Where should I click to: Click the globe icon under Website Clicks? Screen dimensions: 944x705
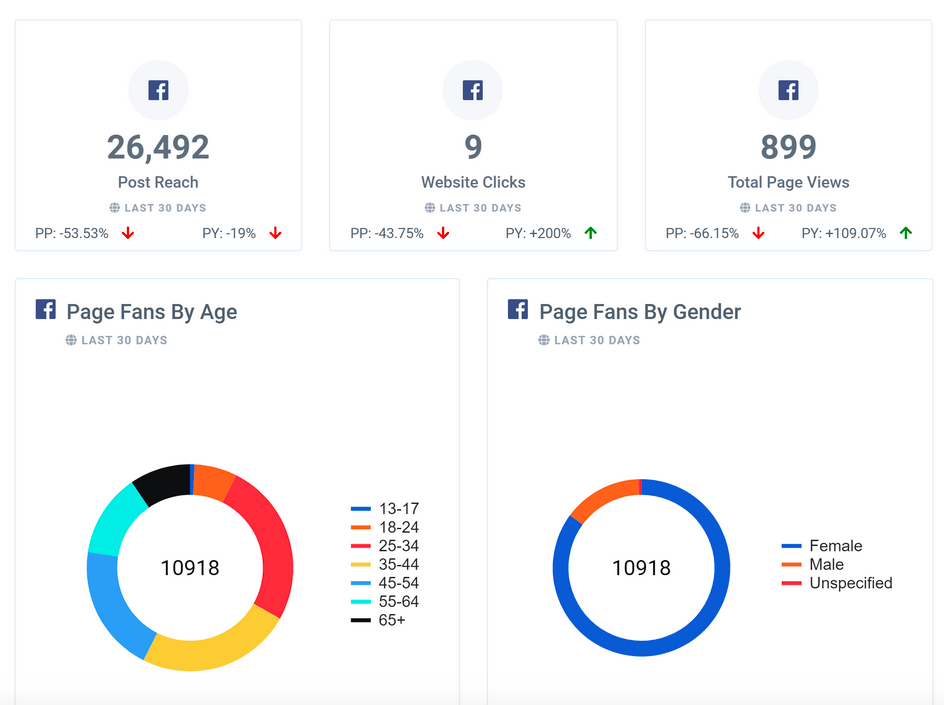click(430, 208)
